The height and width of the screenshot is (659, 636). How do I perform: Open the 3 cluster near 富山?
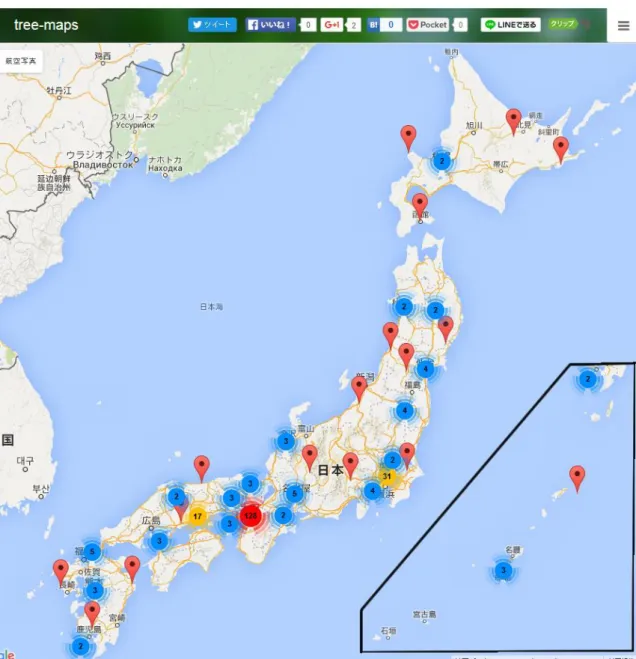[286, 441]
